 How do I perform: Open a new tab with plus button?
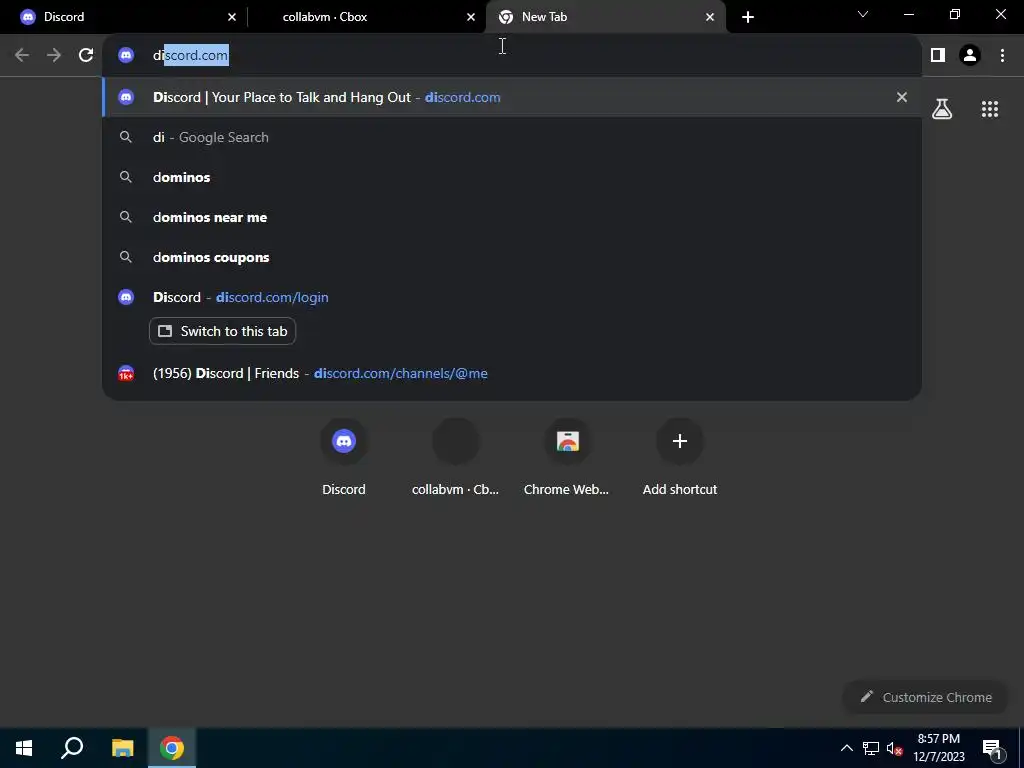(x=748, y=17)
